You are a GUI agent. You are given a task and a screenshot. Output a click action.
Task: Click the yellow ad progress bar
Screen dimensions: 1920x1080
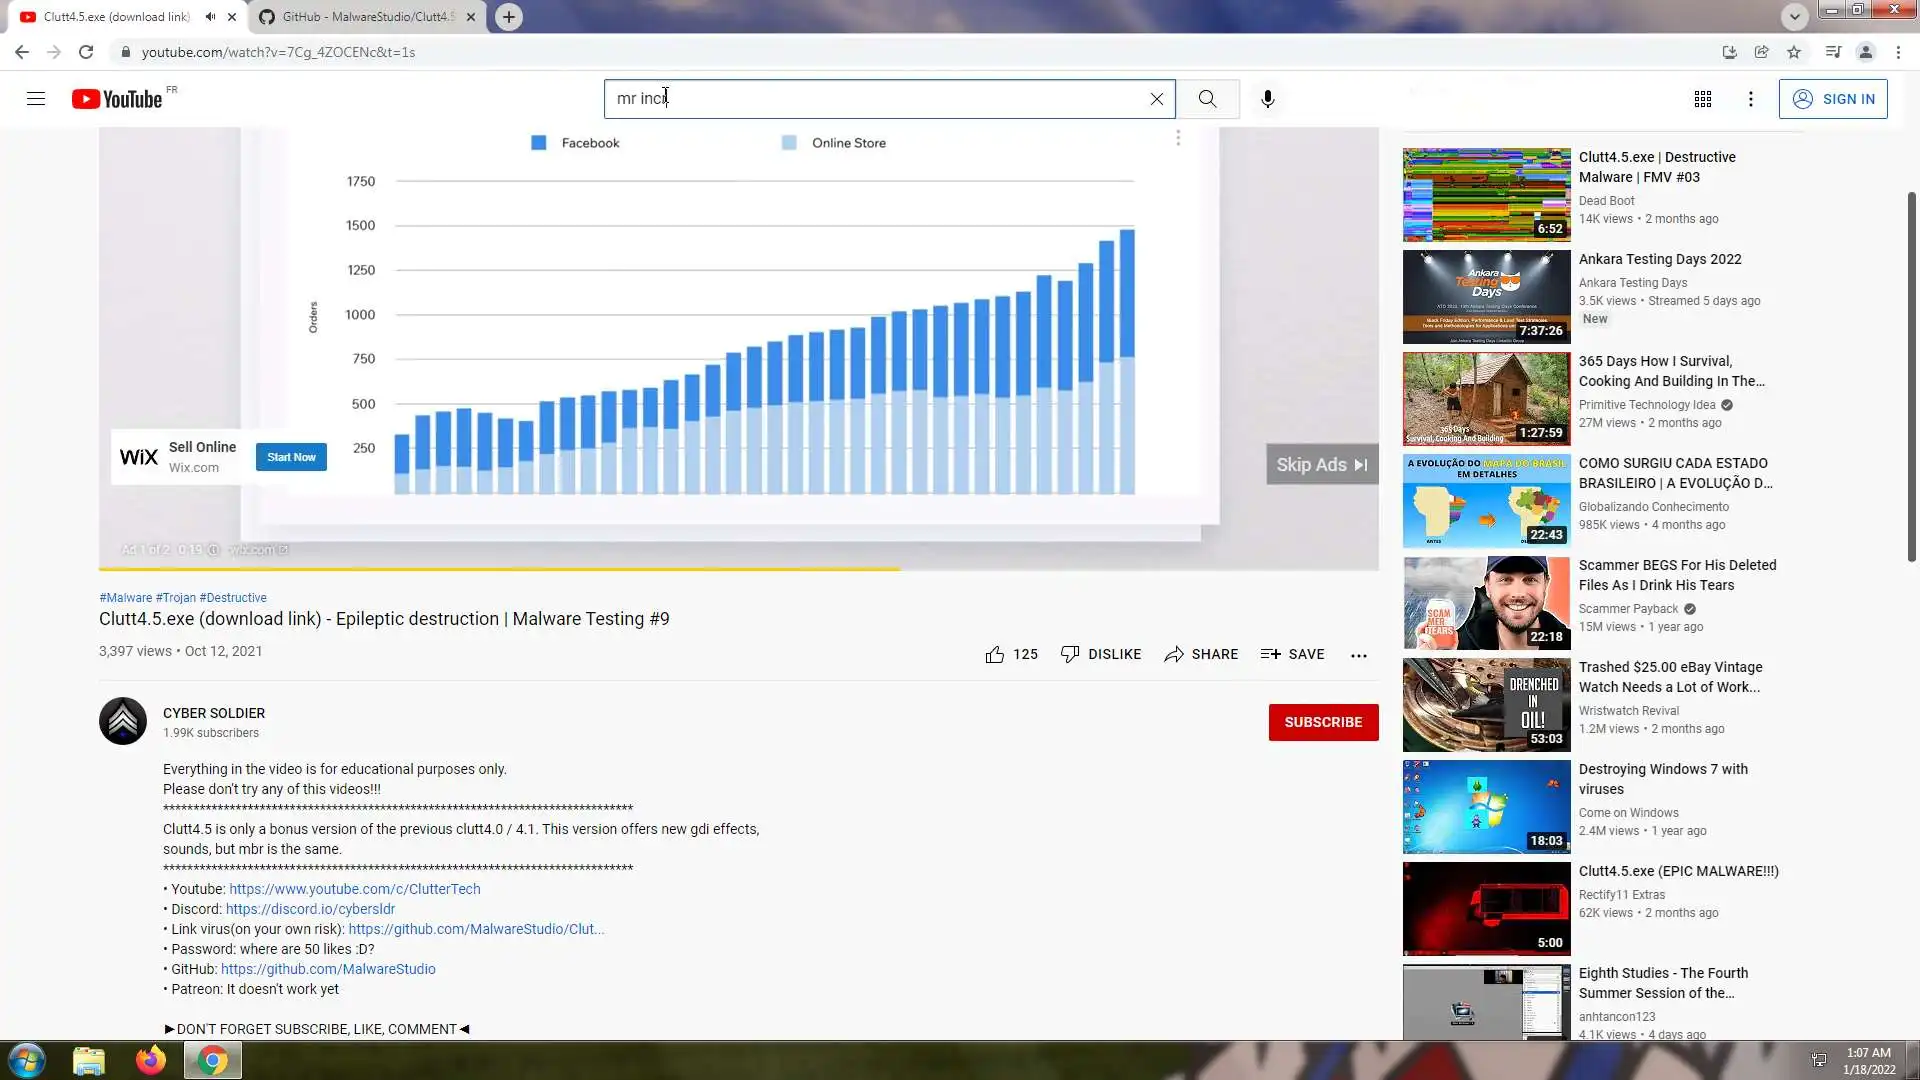[500, 569]
